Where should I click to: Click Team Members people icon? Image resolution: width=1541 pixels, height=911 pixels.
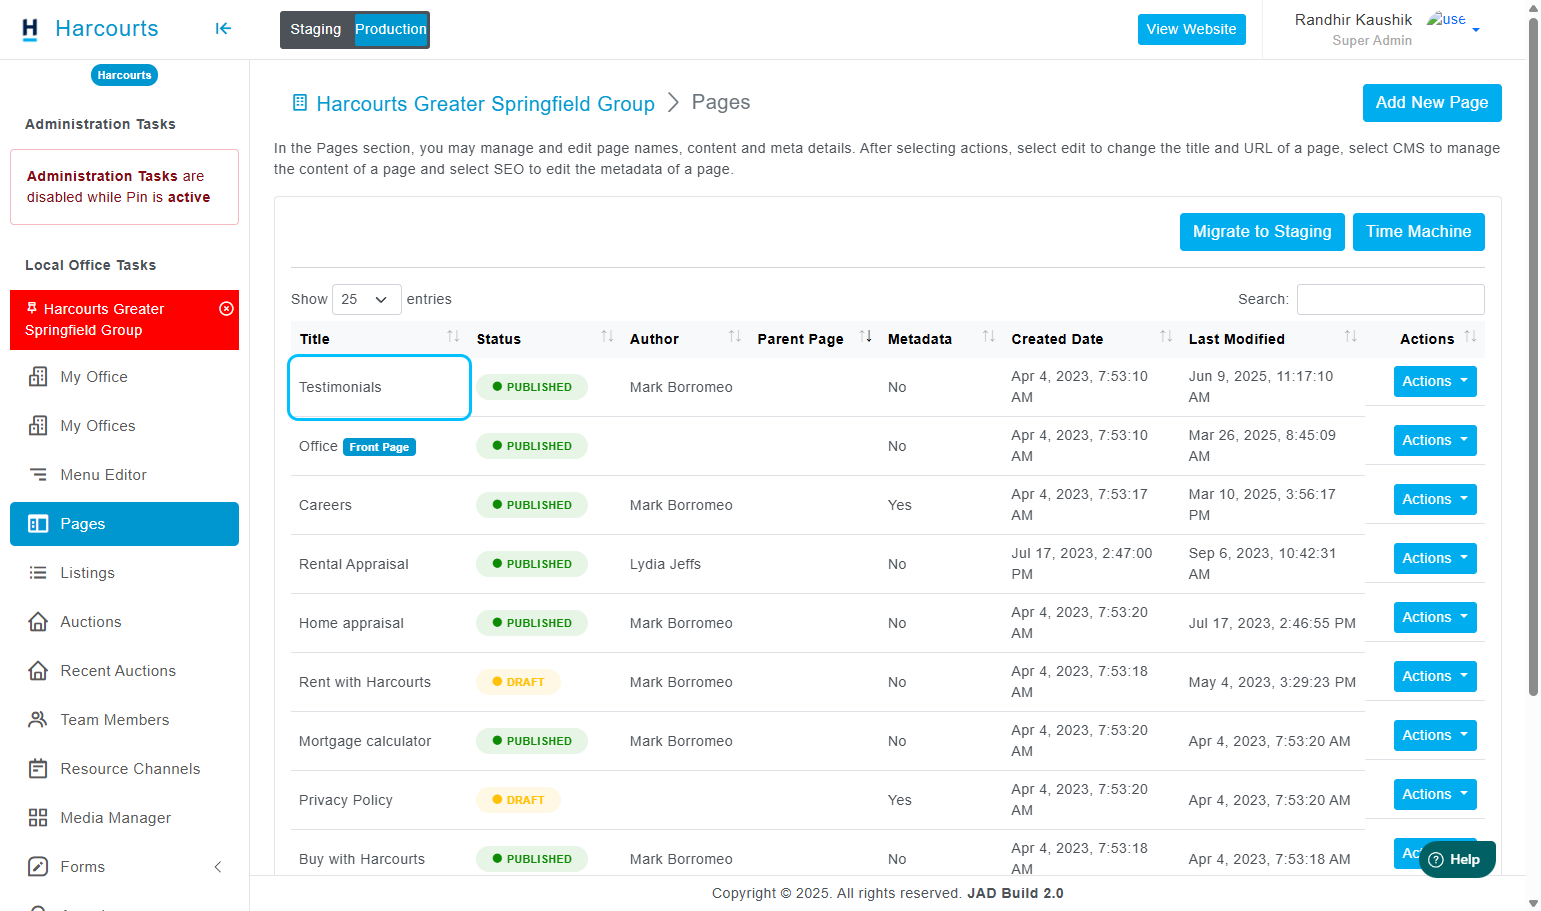pyautogui.click(x=38, y=720)
